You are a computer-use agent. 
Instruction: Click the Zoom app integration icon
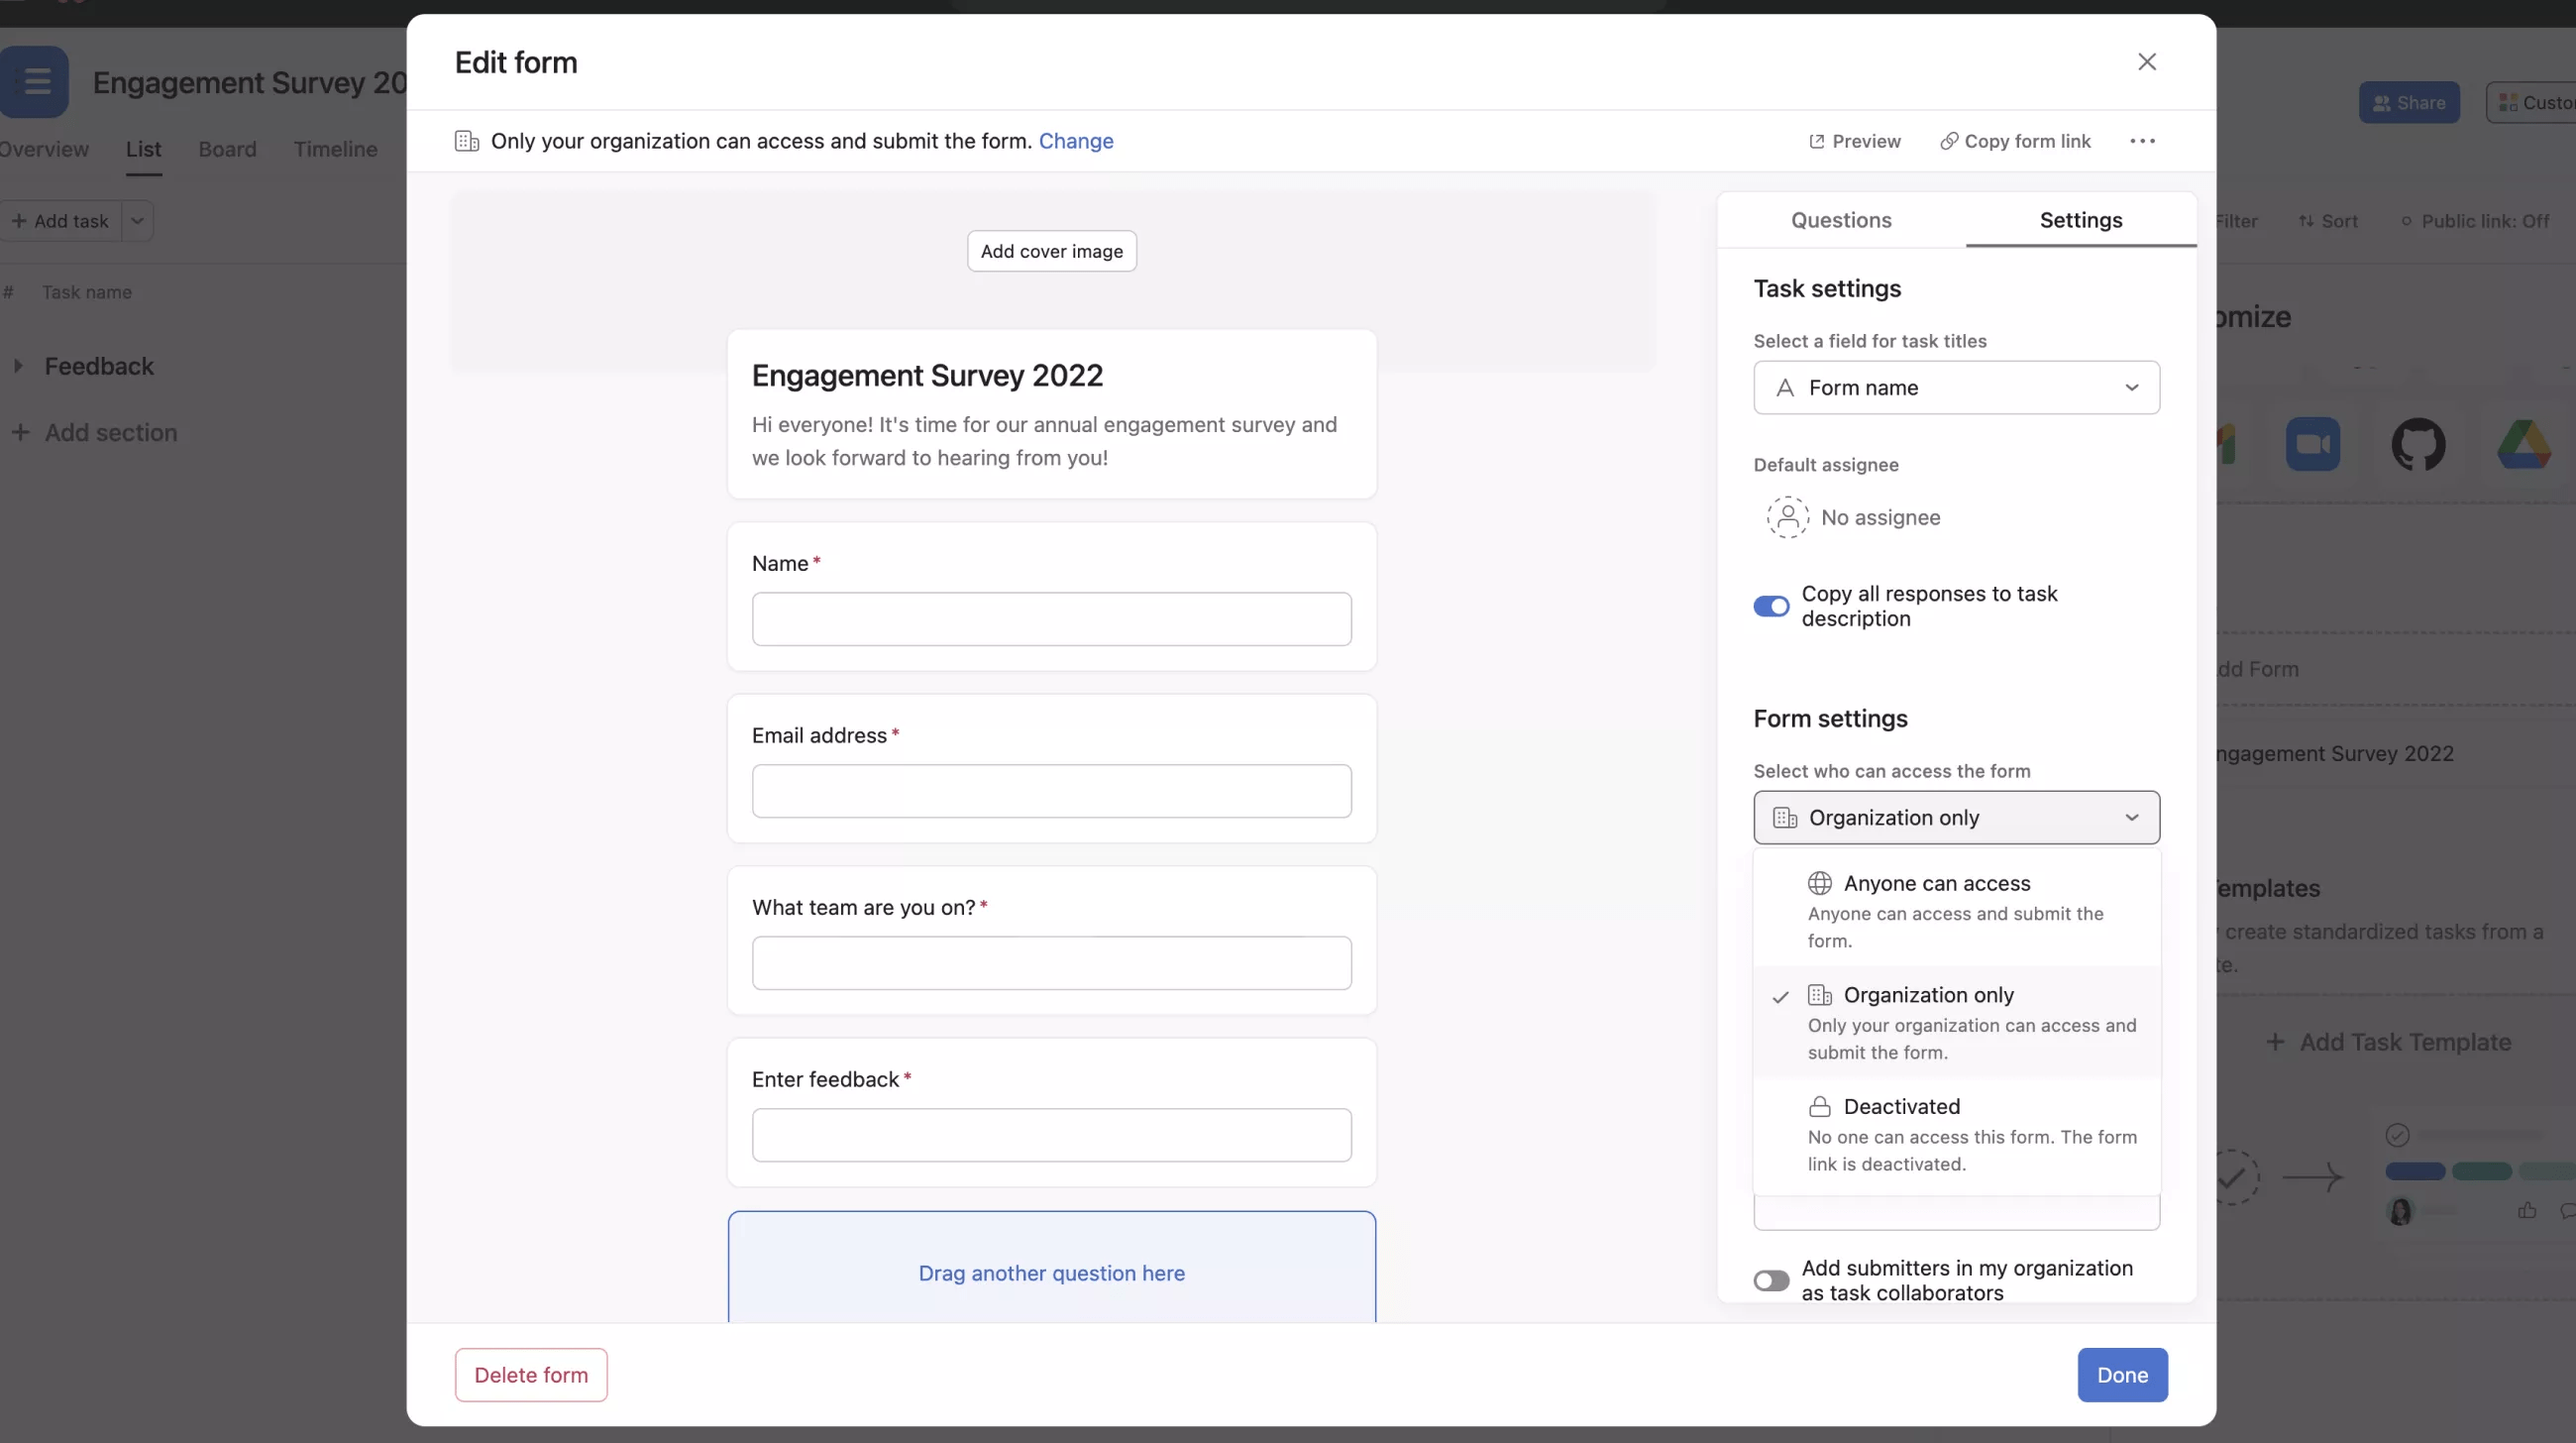[x=2312, y=444]
